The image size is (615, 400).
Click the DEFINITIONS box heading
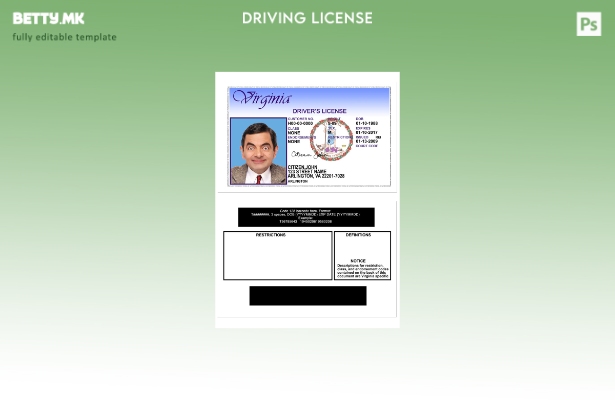(358, 235)
